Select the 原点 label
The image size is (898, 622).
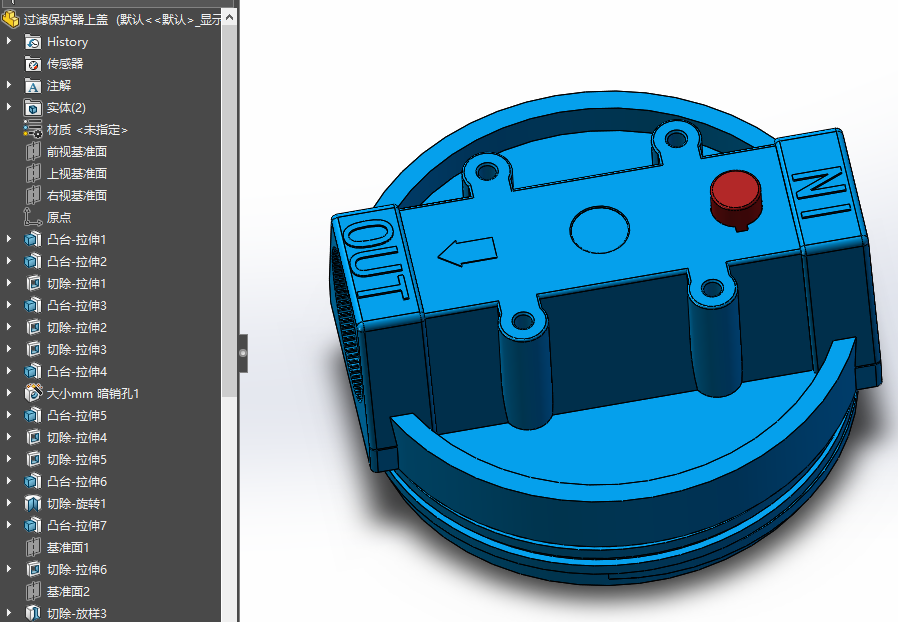click(x=59, y=218)
